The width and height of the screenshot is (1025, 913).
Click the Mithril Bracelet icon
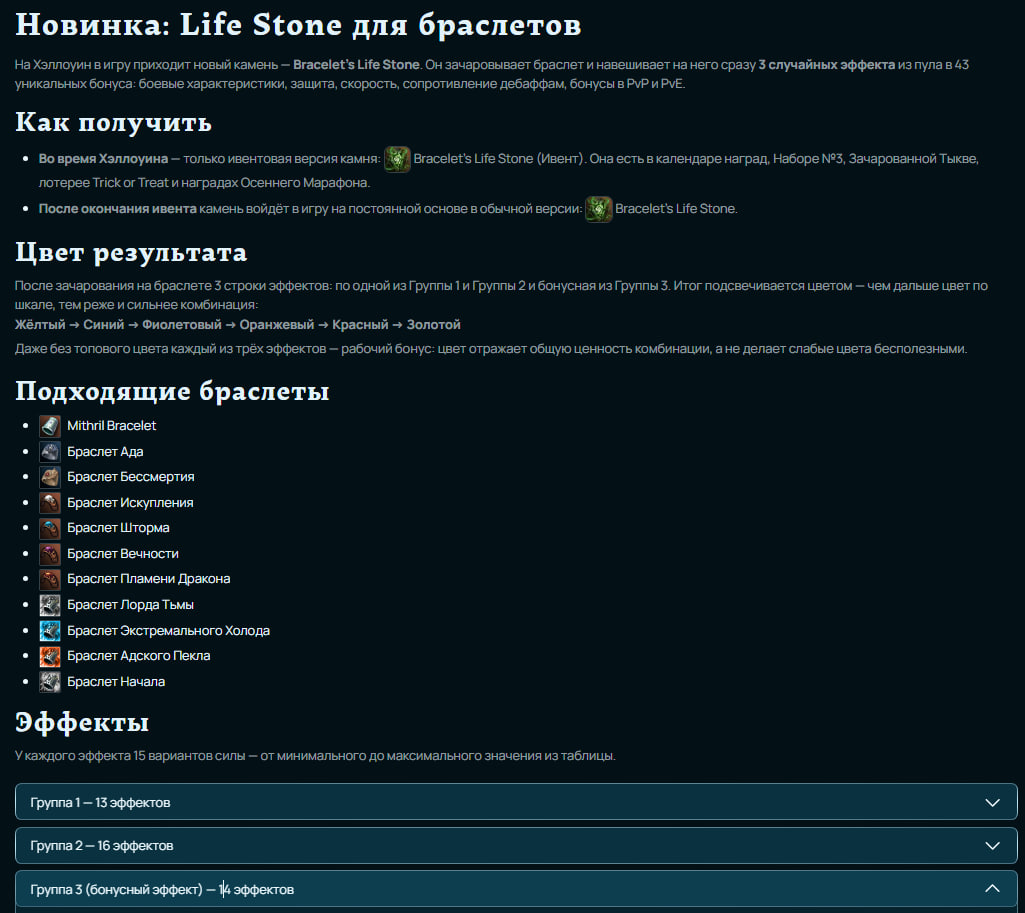pos(50,426)
